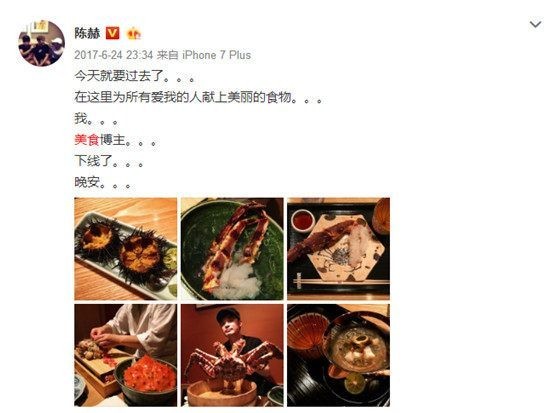Image resolution: width=557 pixels, height=413 pixels.
Task: Click the 下线了 text line
Action: pyautogui.click(x=109, y=161)
